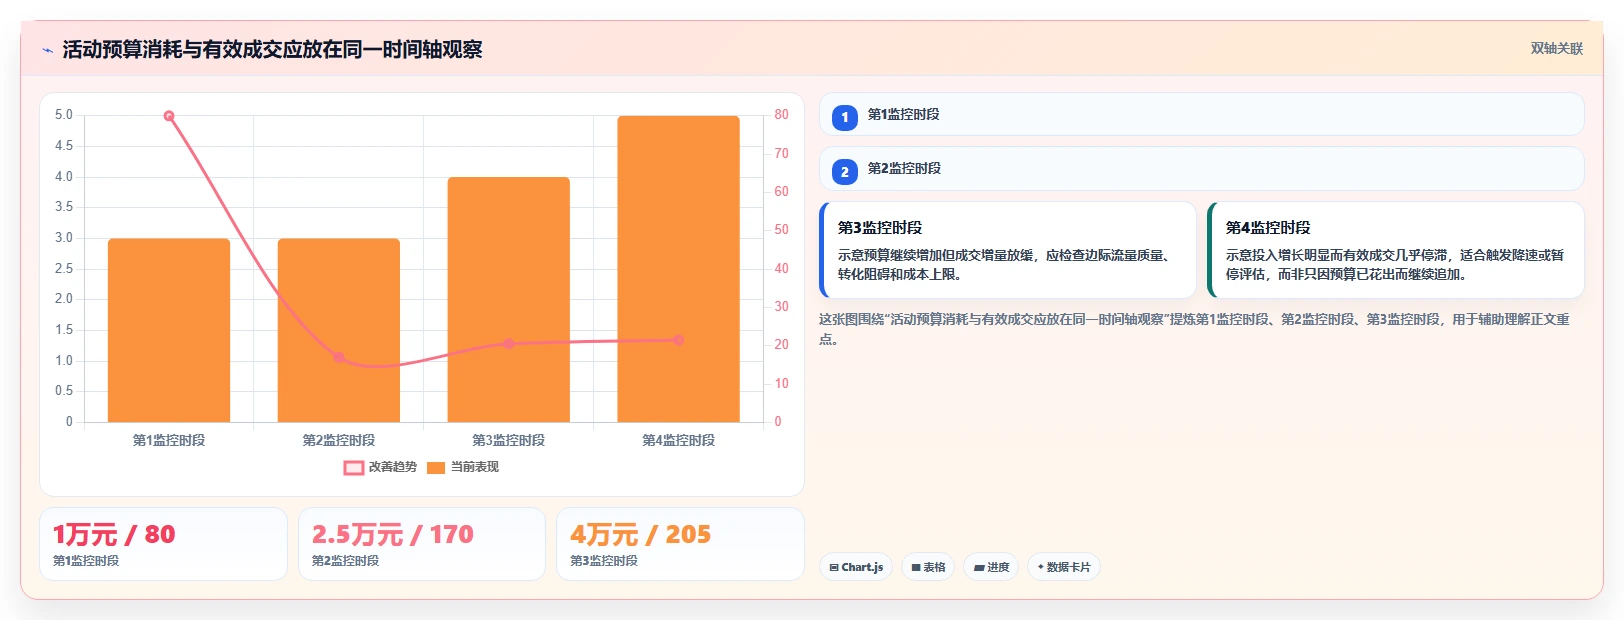Screen dimensions: 1624x620
Task: Click the icon inside the Chart.js tag
Action: pos(834,567)
